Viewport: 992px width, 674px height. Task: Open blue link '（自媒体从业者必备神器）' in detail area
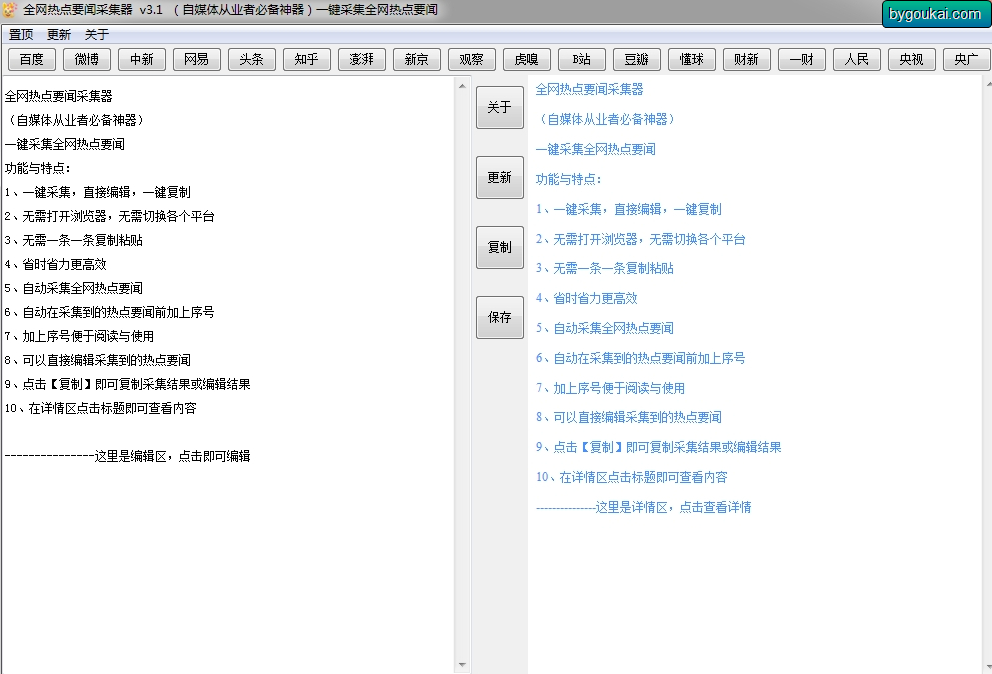coord(606,120)
